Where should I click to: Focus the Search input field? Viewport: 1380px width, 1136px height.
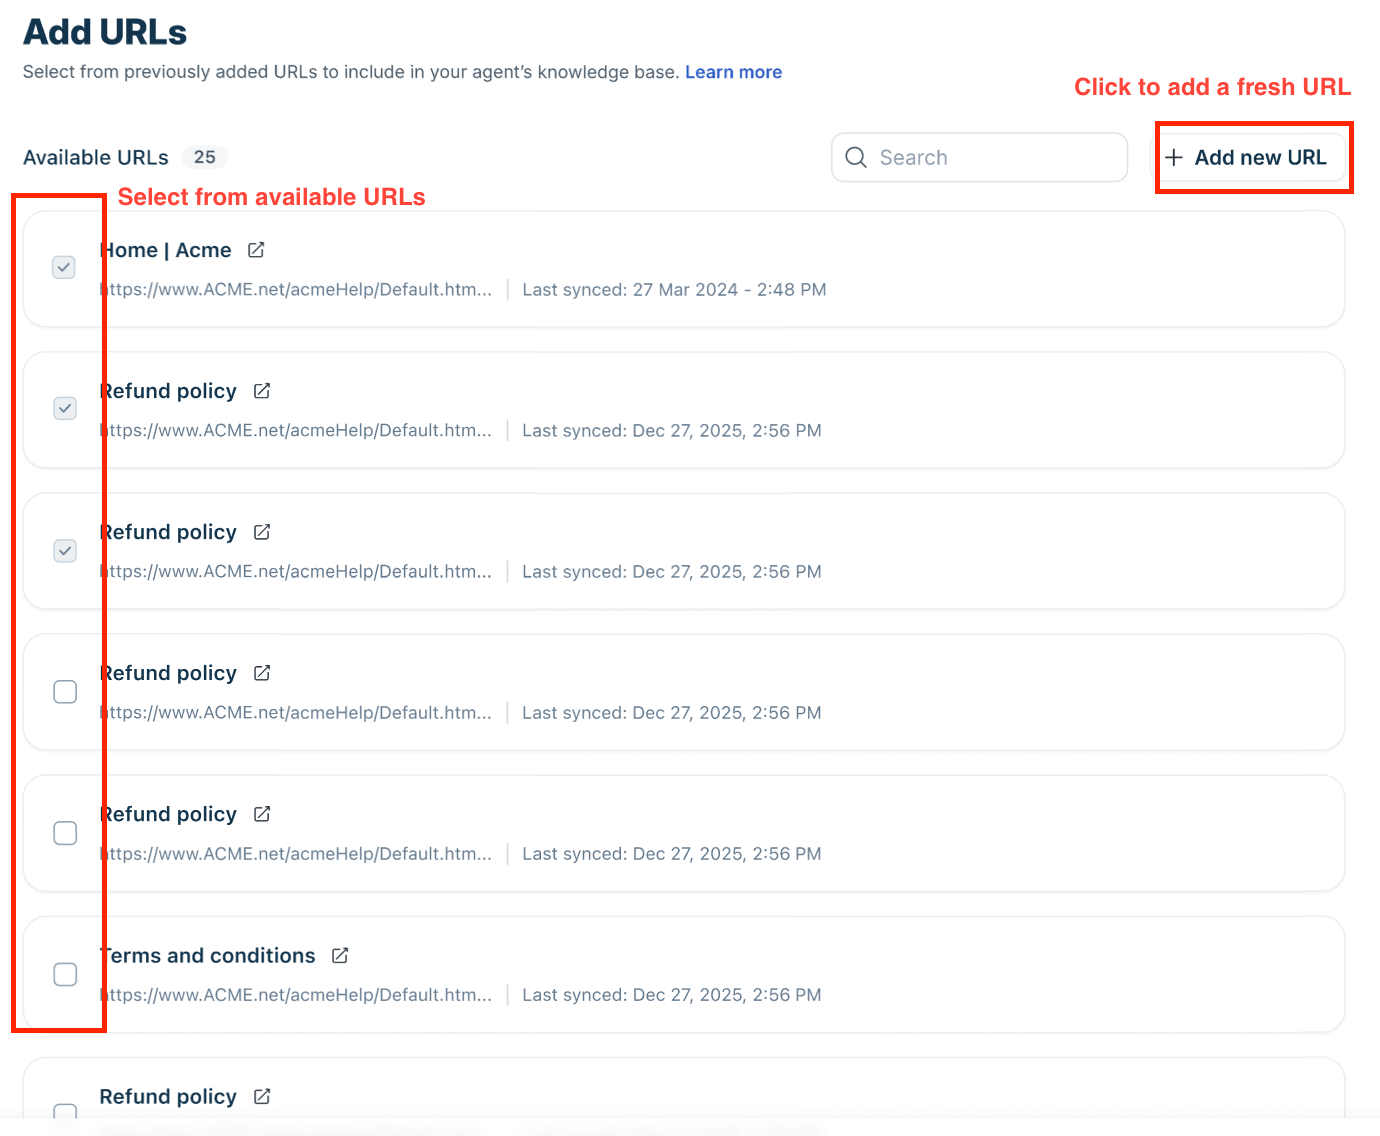coord(979,157)
